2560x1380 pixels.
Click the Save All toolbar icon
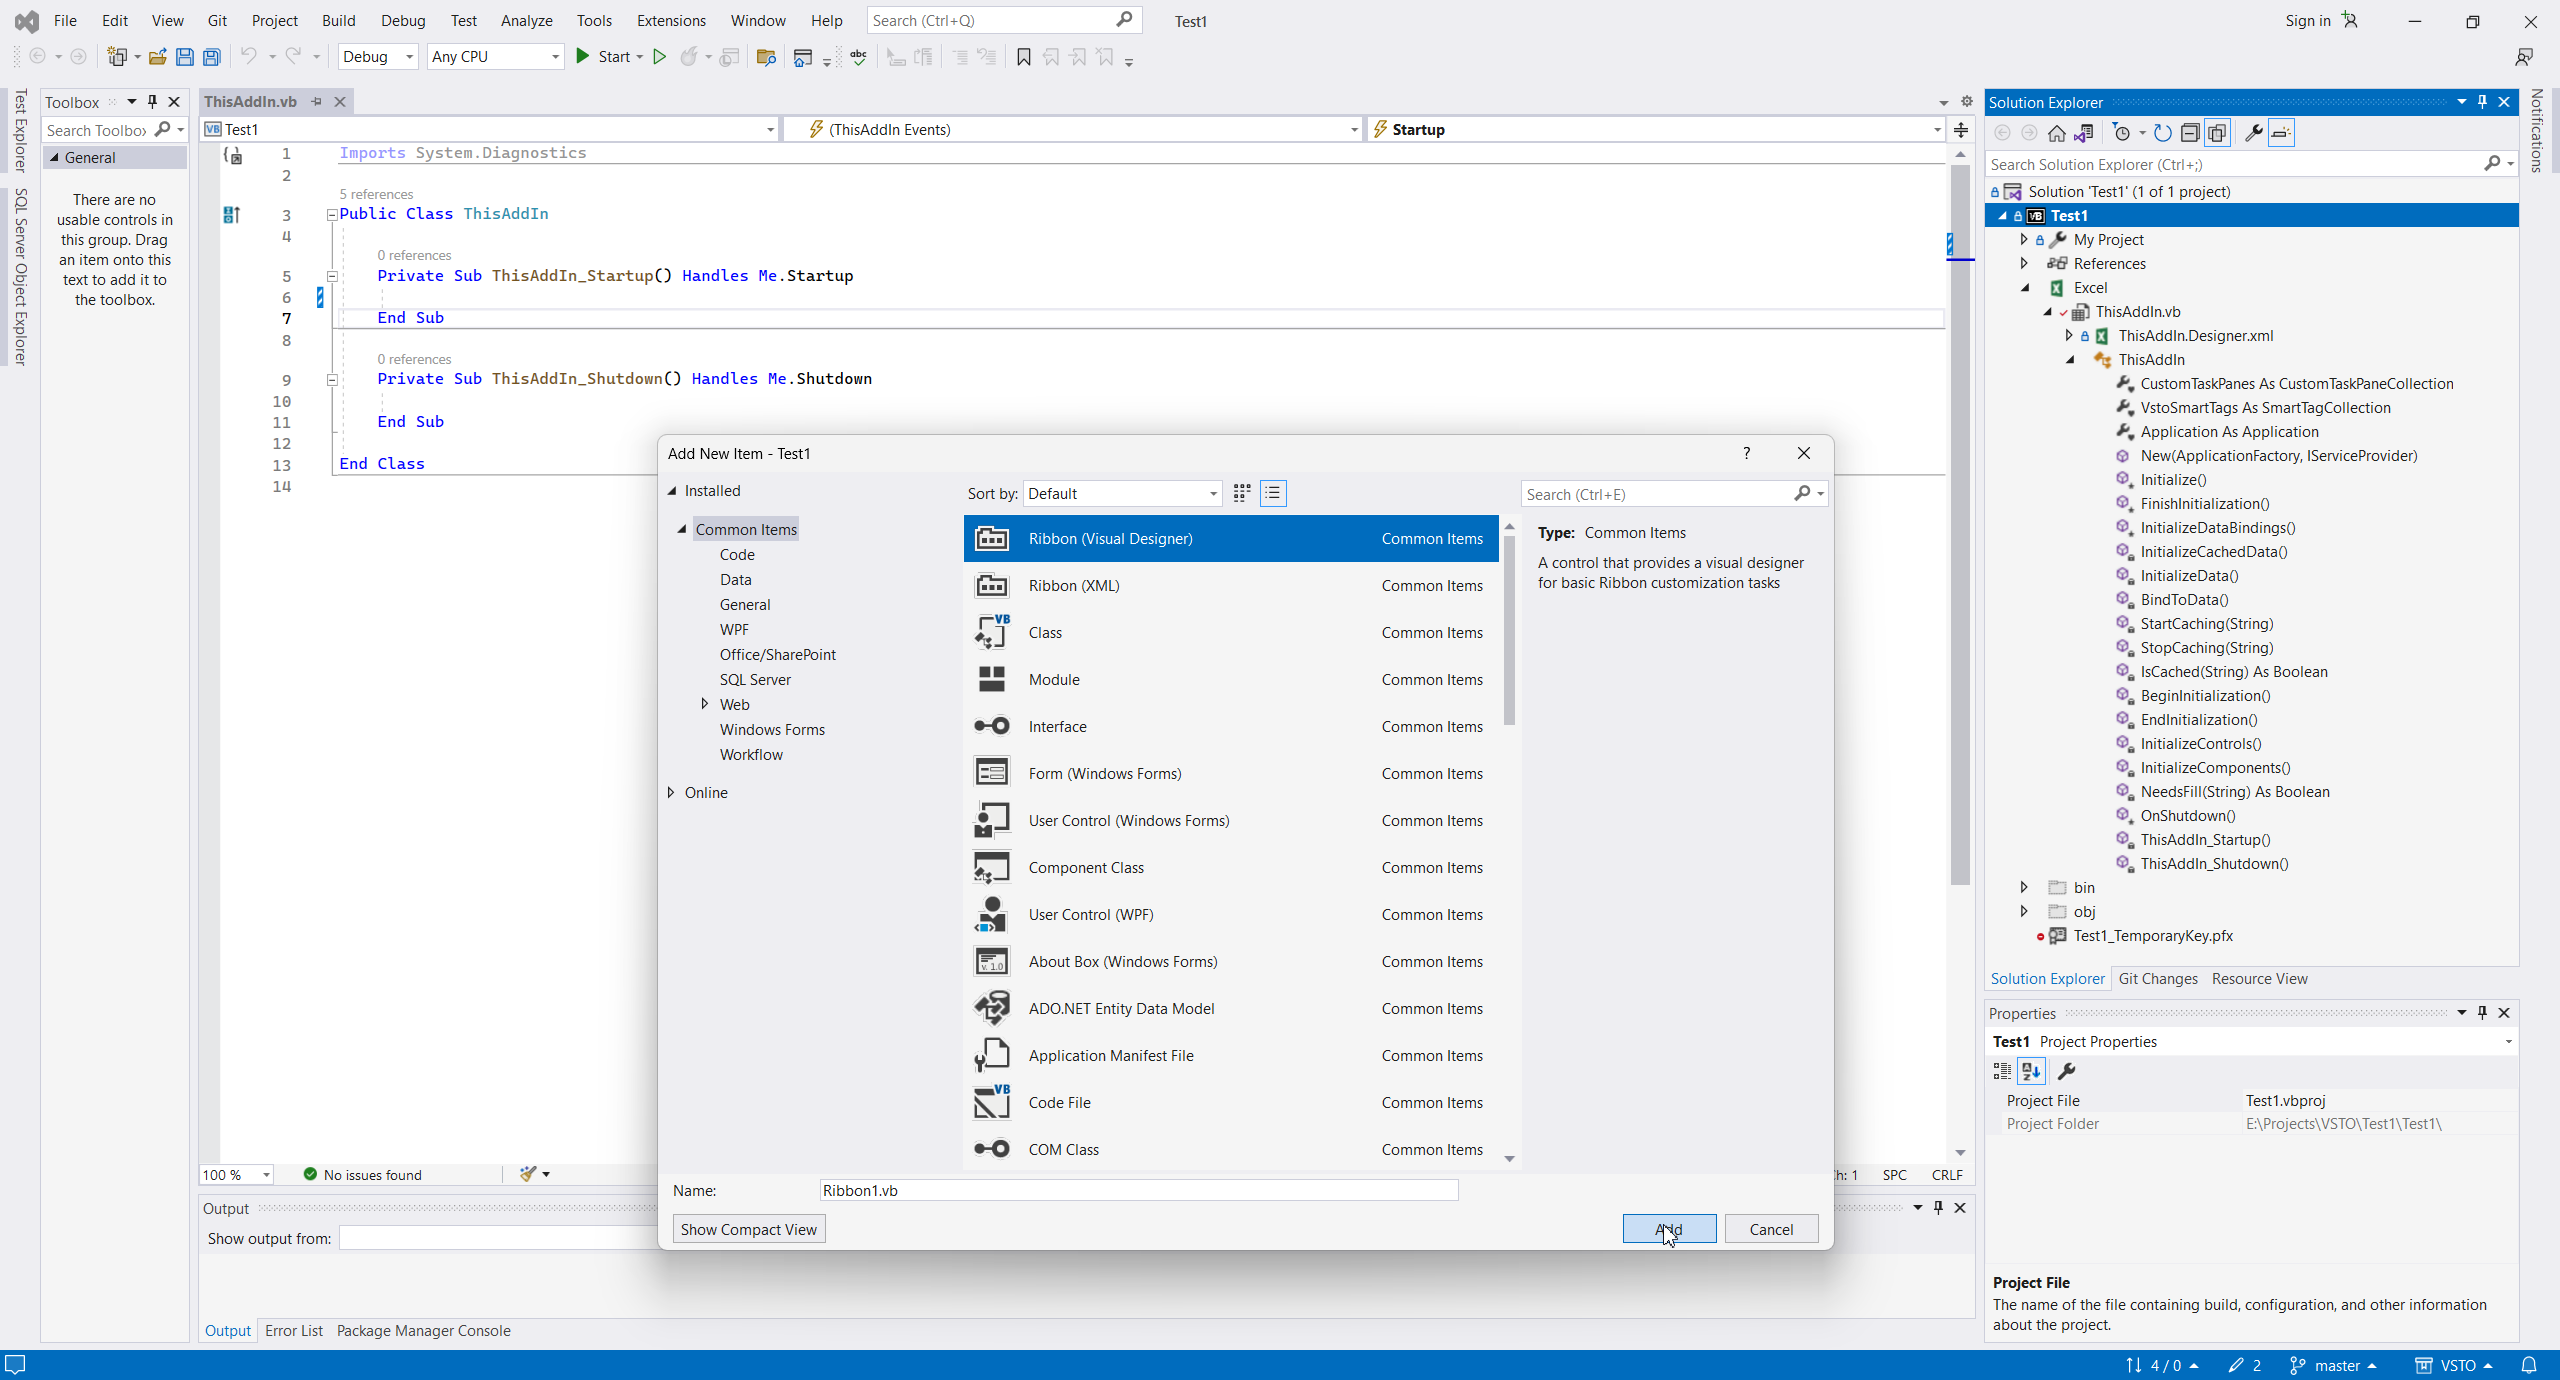211,57
